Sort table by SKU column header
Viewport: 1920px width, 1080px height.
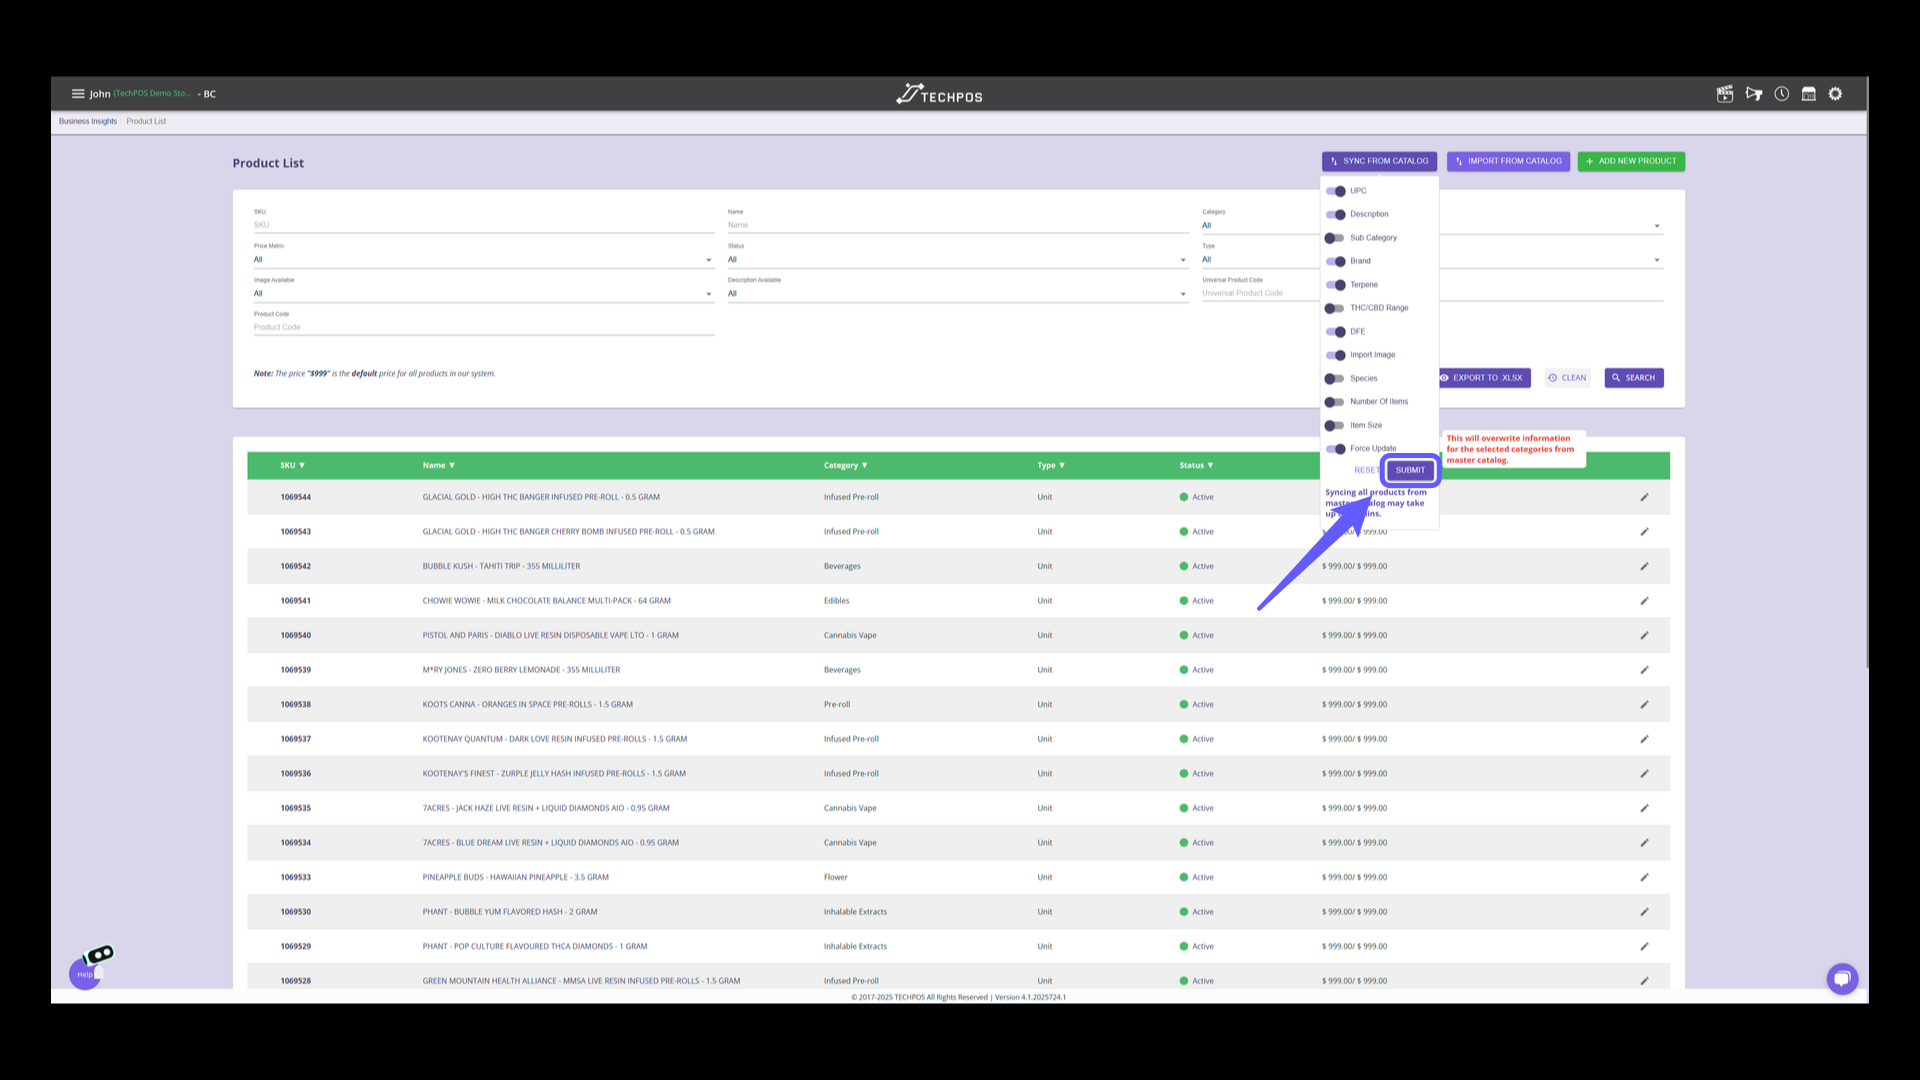tap(292, 466)
